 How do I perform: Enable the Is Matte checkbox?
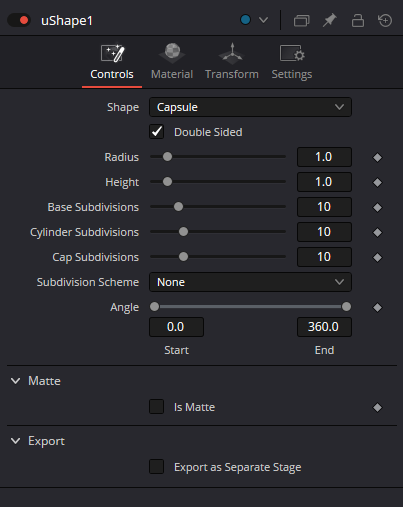pyautogui.click(x=157, y=407)
